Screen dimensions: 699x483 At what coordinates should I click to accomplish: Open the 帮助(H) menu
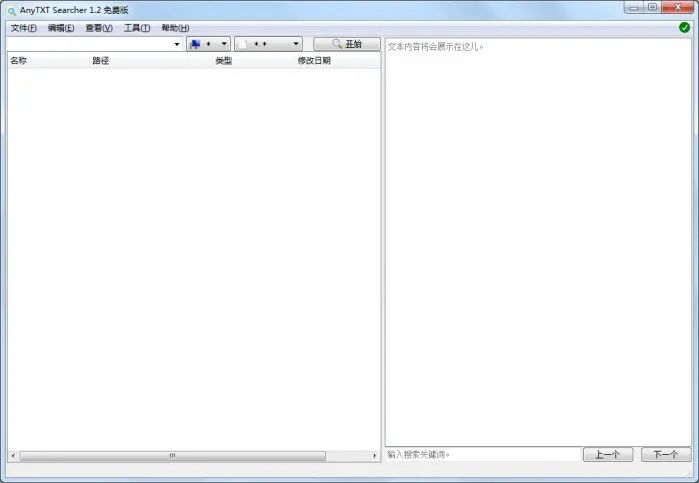point(175,28)
